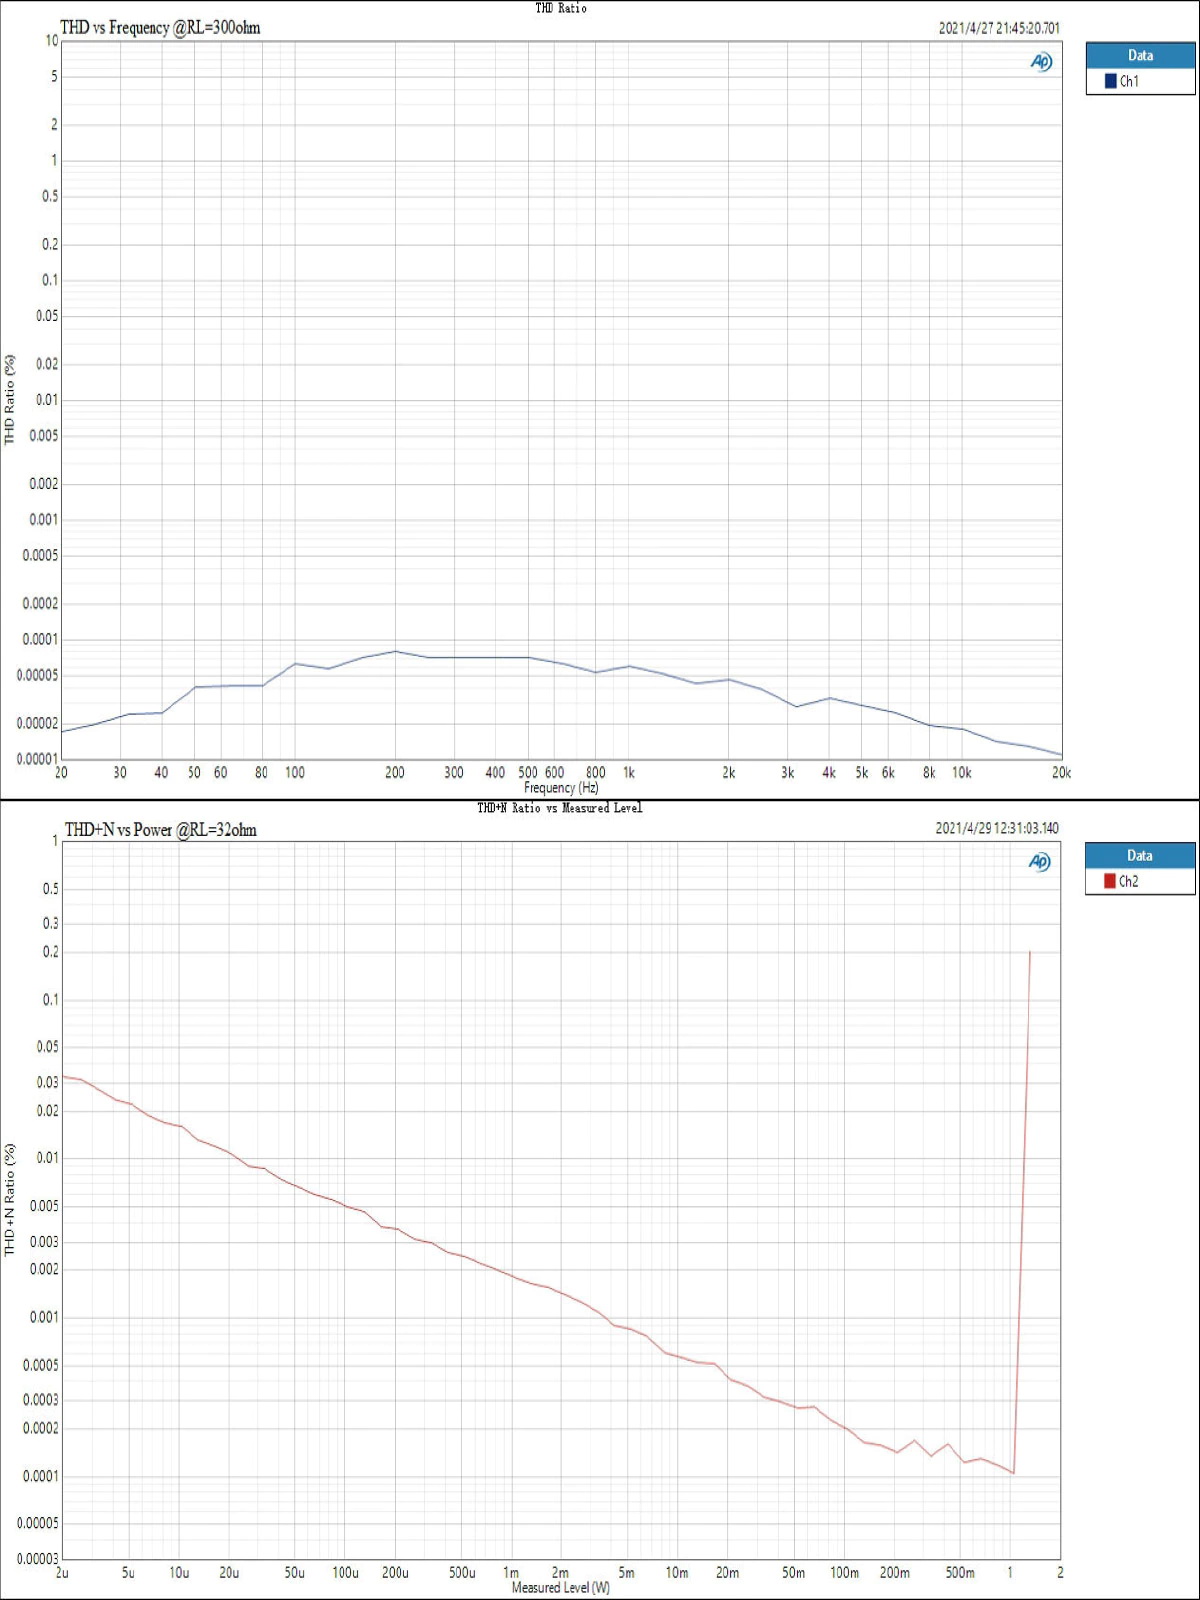
Task: Select the Data header above Ch1
Action: (1140, 56)
